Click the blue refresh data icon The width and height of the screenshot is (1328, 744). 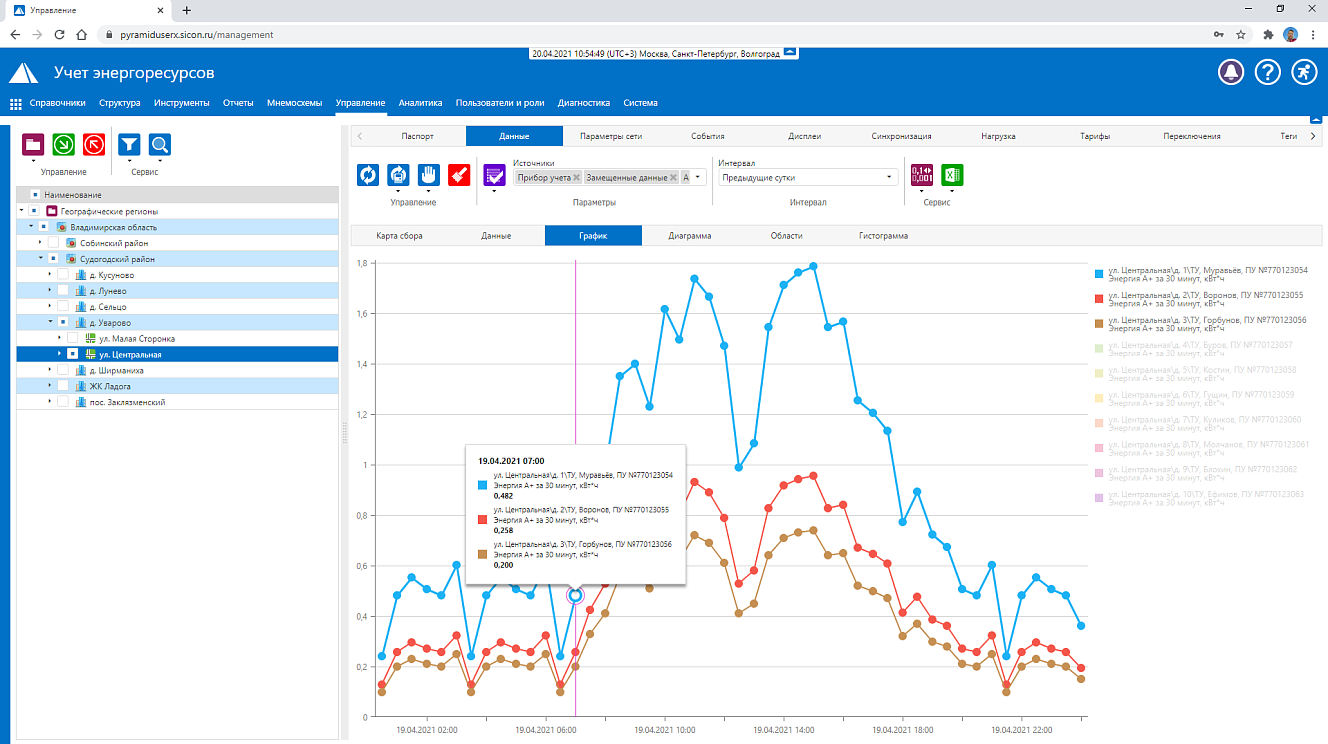(369, 175)
